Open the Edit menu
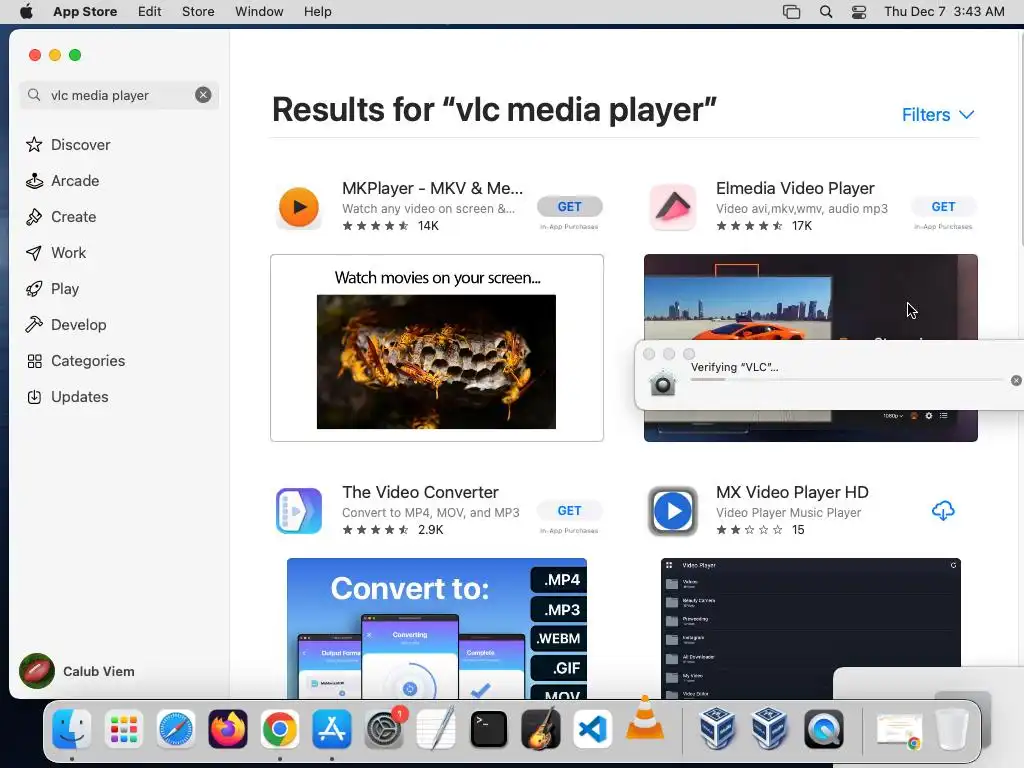The width and height of the screenshot is (1024, 768). pyautogui.click(x=150, y=12)
